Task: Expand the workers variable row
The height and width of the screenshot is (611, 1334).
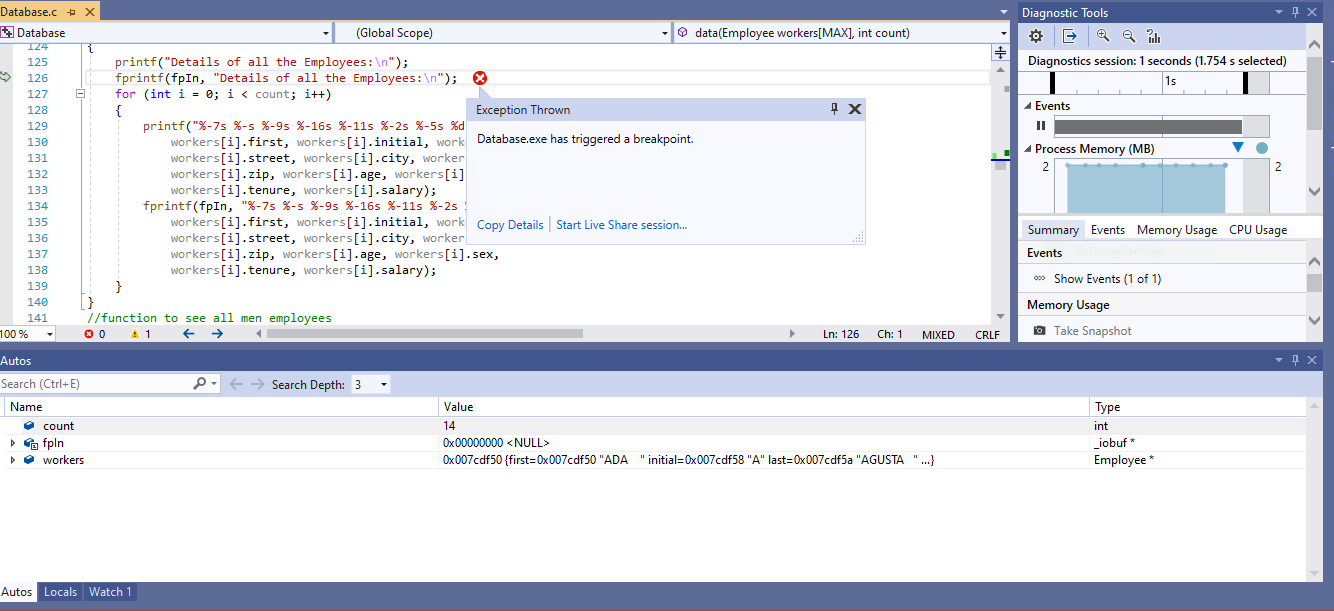Action: pyautogui.click(x=13, y=460)
